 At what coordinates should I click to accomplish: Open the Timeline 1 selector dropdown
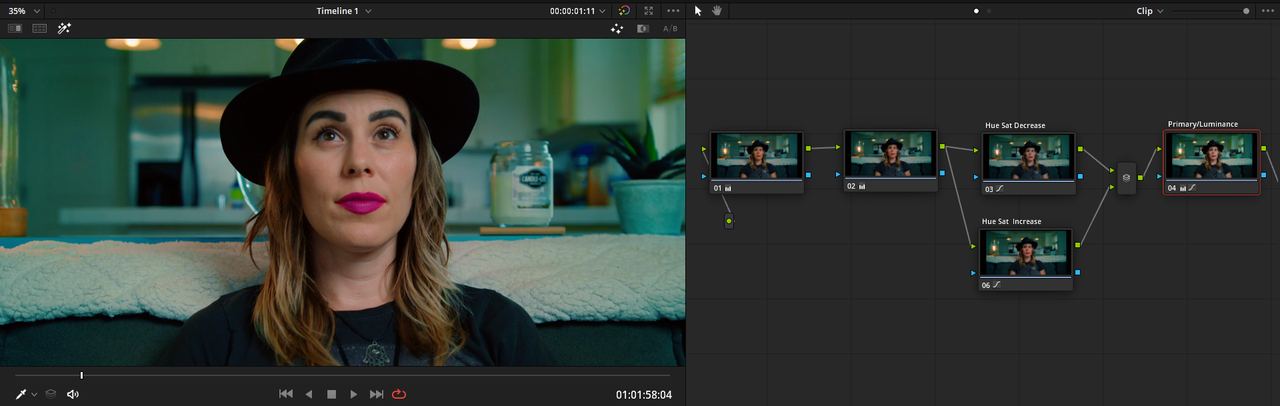coord(343,10)
